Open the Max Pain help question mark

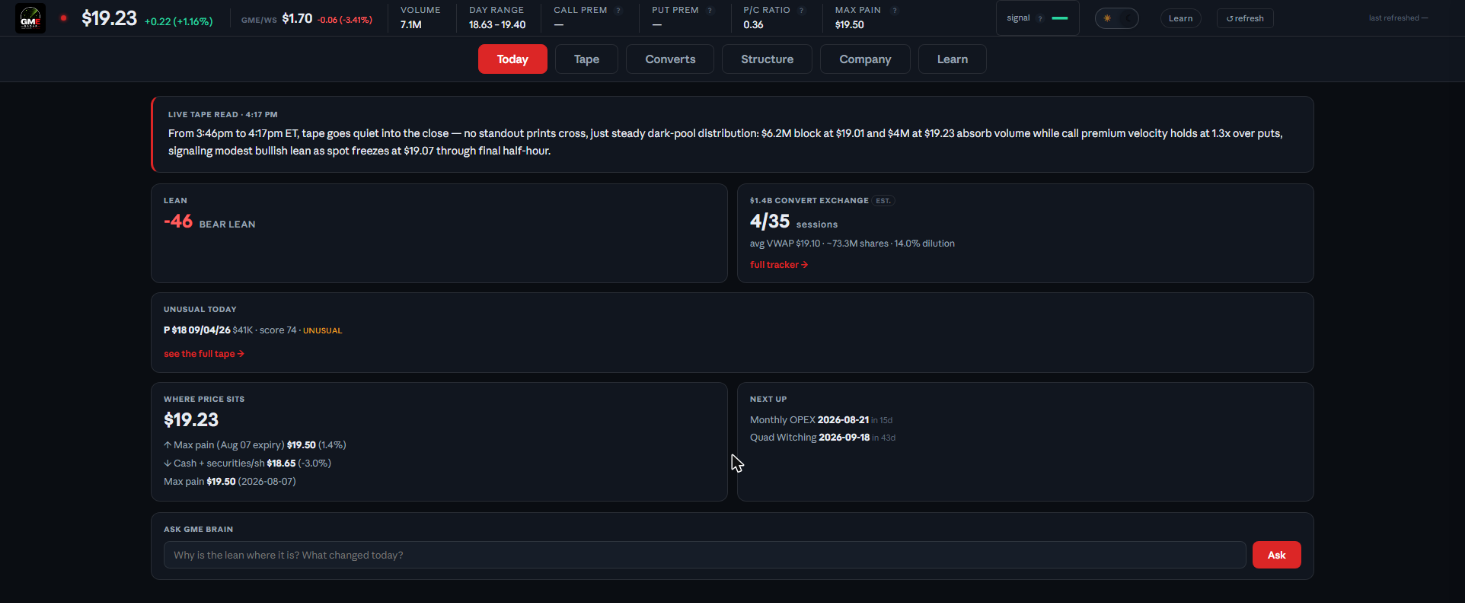tap(893, 10)
